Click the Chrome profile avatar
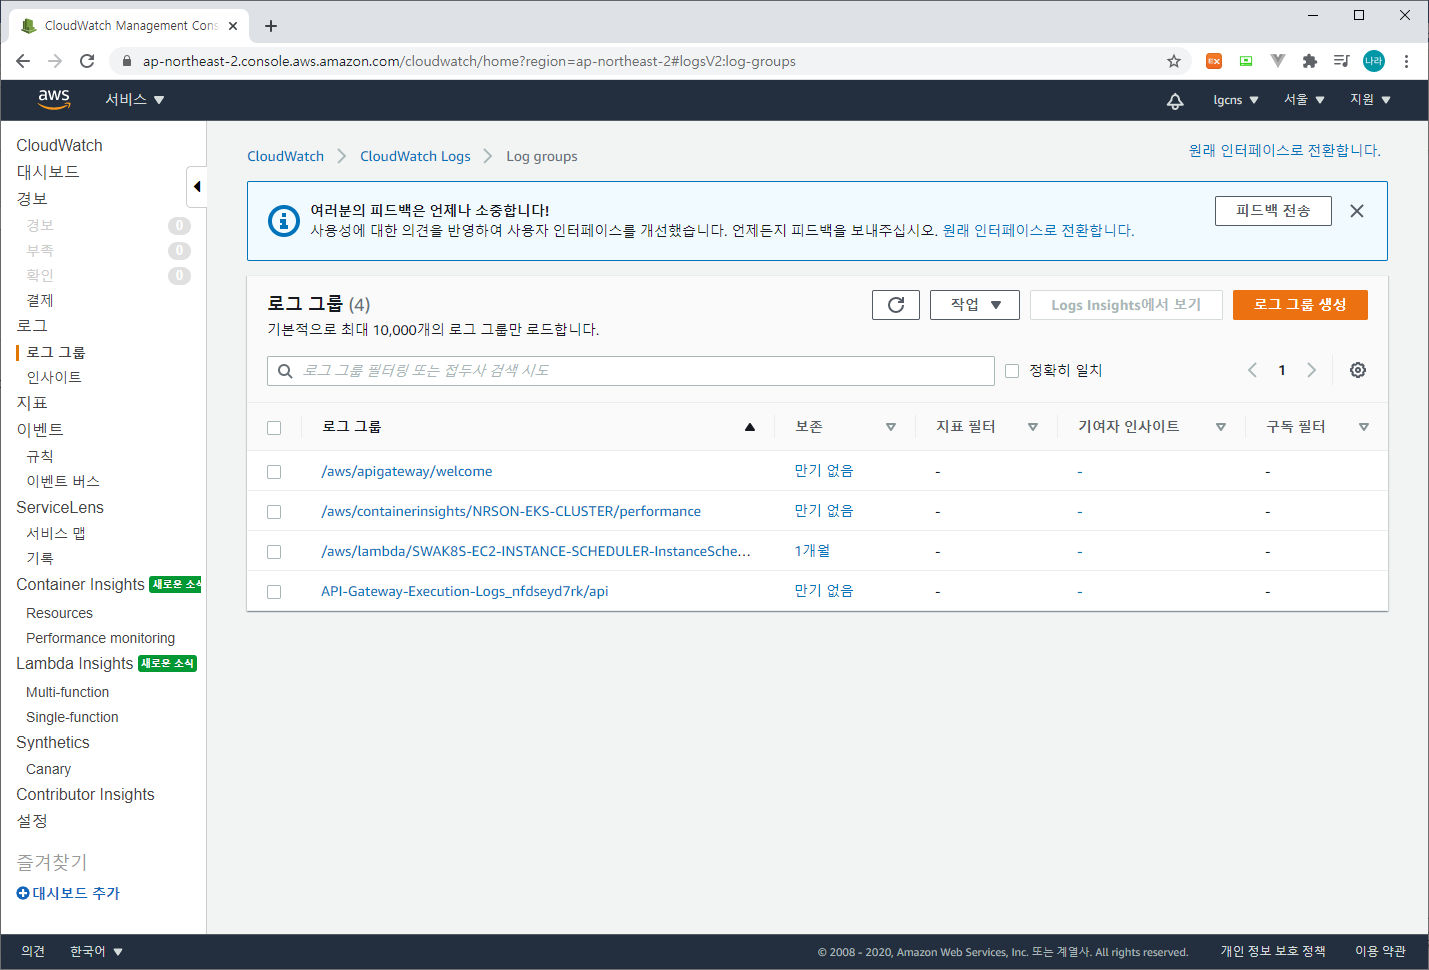1429x970 pixels. (x=1374, y=61)
